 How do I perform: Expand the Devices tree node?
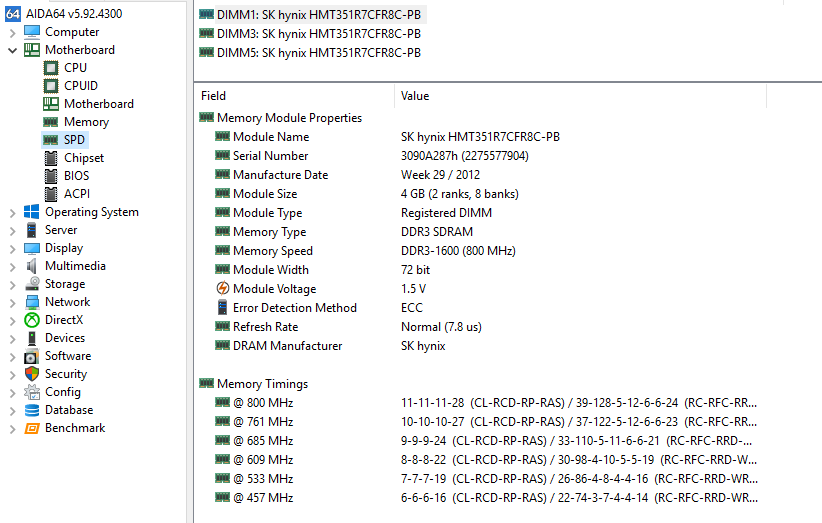click(13, 339)
